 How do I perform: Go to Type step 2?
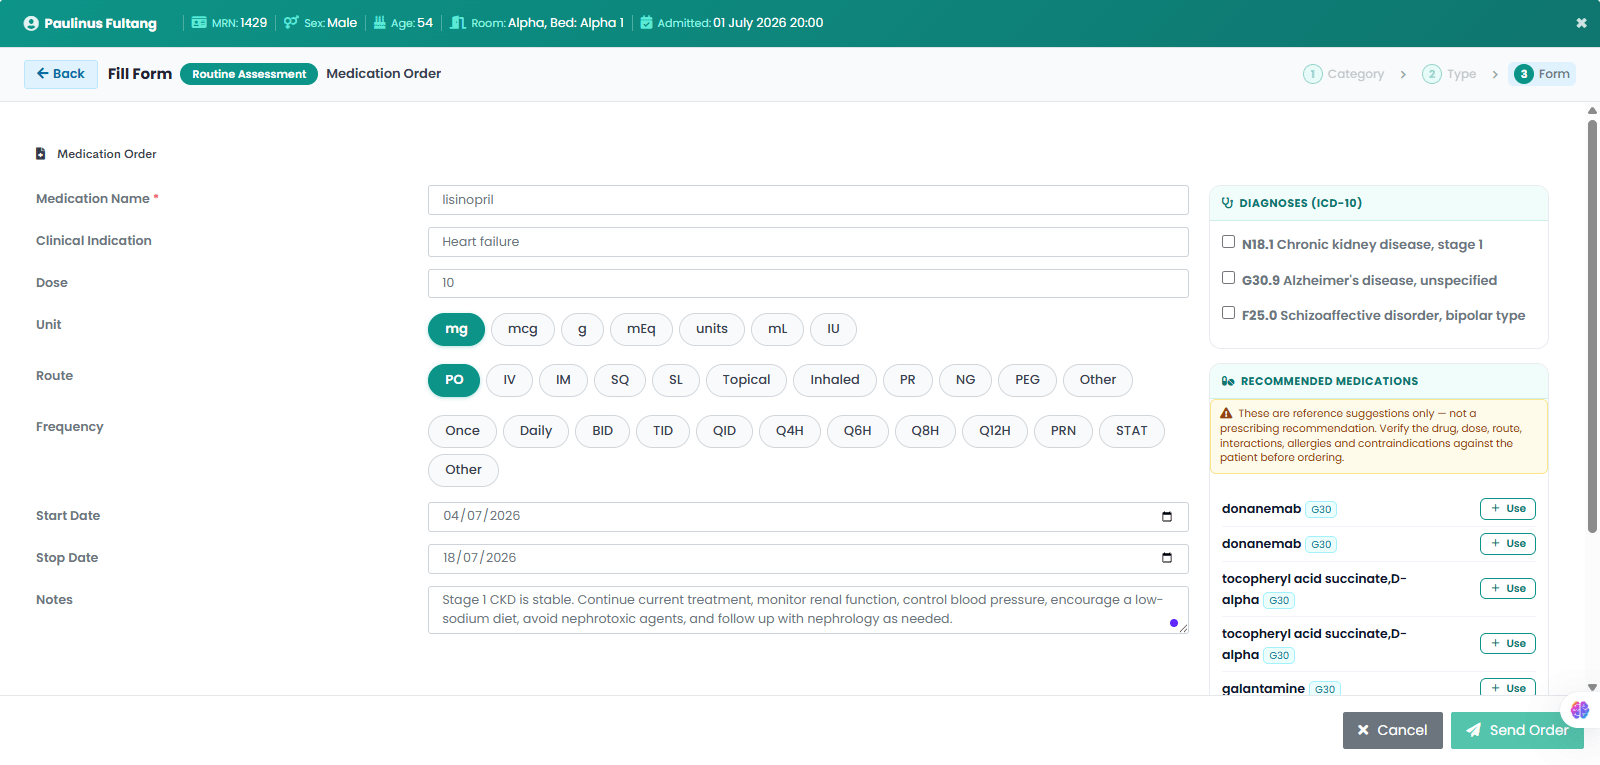coord(1449,74)
